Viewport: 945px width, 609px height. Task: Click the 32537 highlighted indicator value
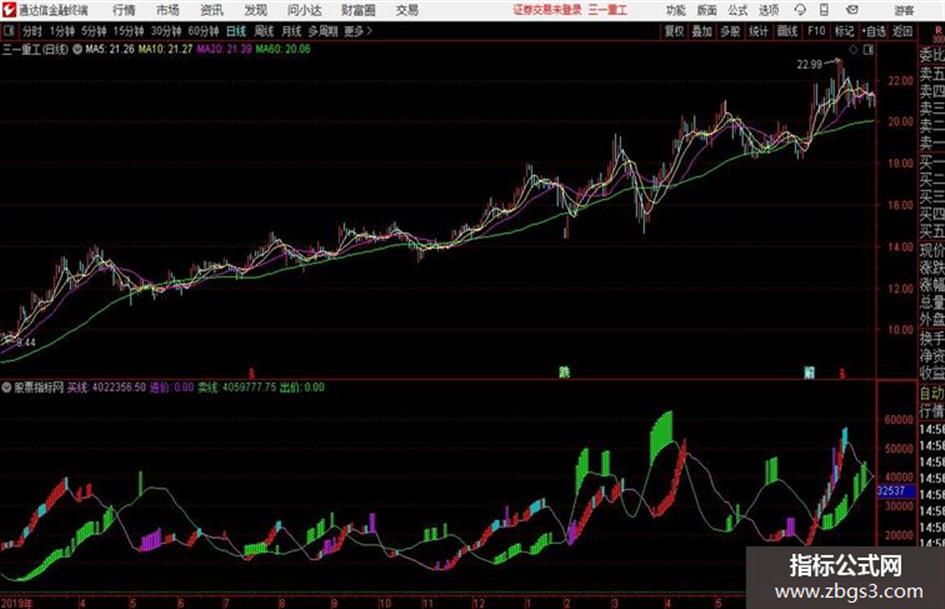pos(891,491)
